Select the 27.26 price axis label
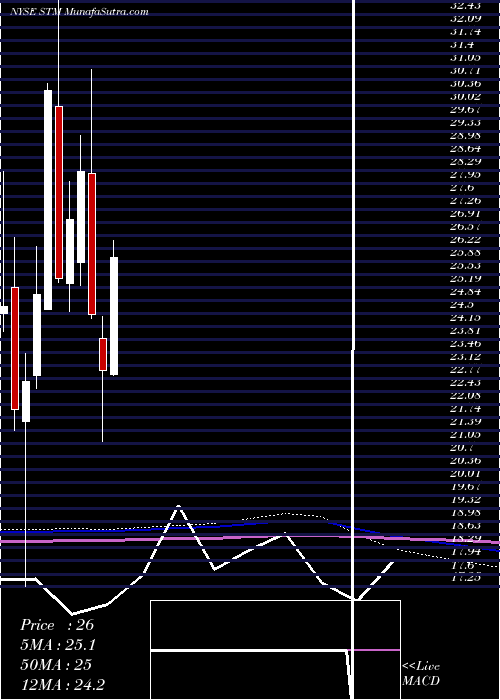This screenshot has height=700, width=500. pos(466,200)
